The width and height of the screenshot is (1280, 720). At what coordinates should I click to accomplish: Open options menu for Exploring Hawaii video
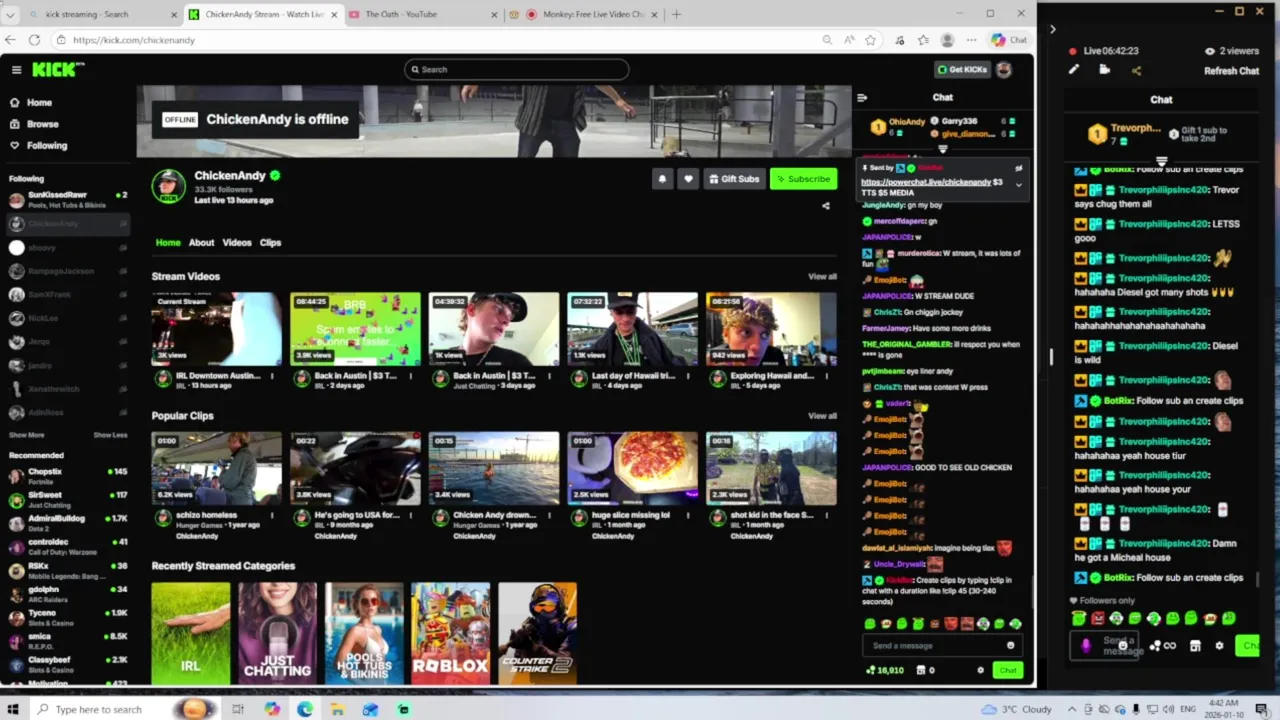[826, 377]
